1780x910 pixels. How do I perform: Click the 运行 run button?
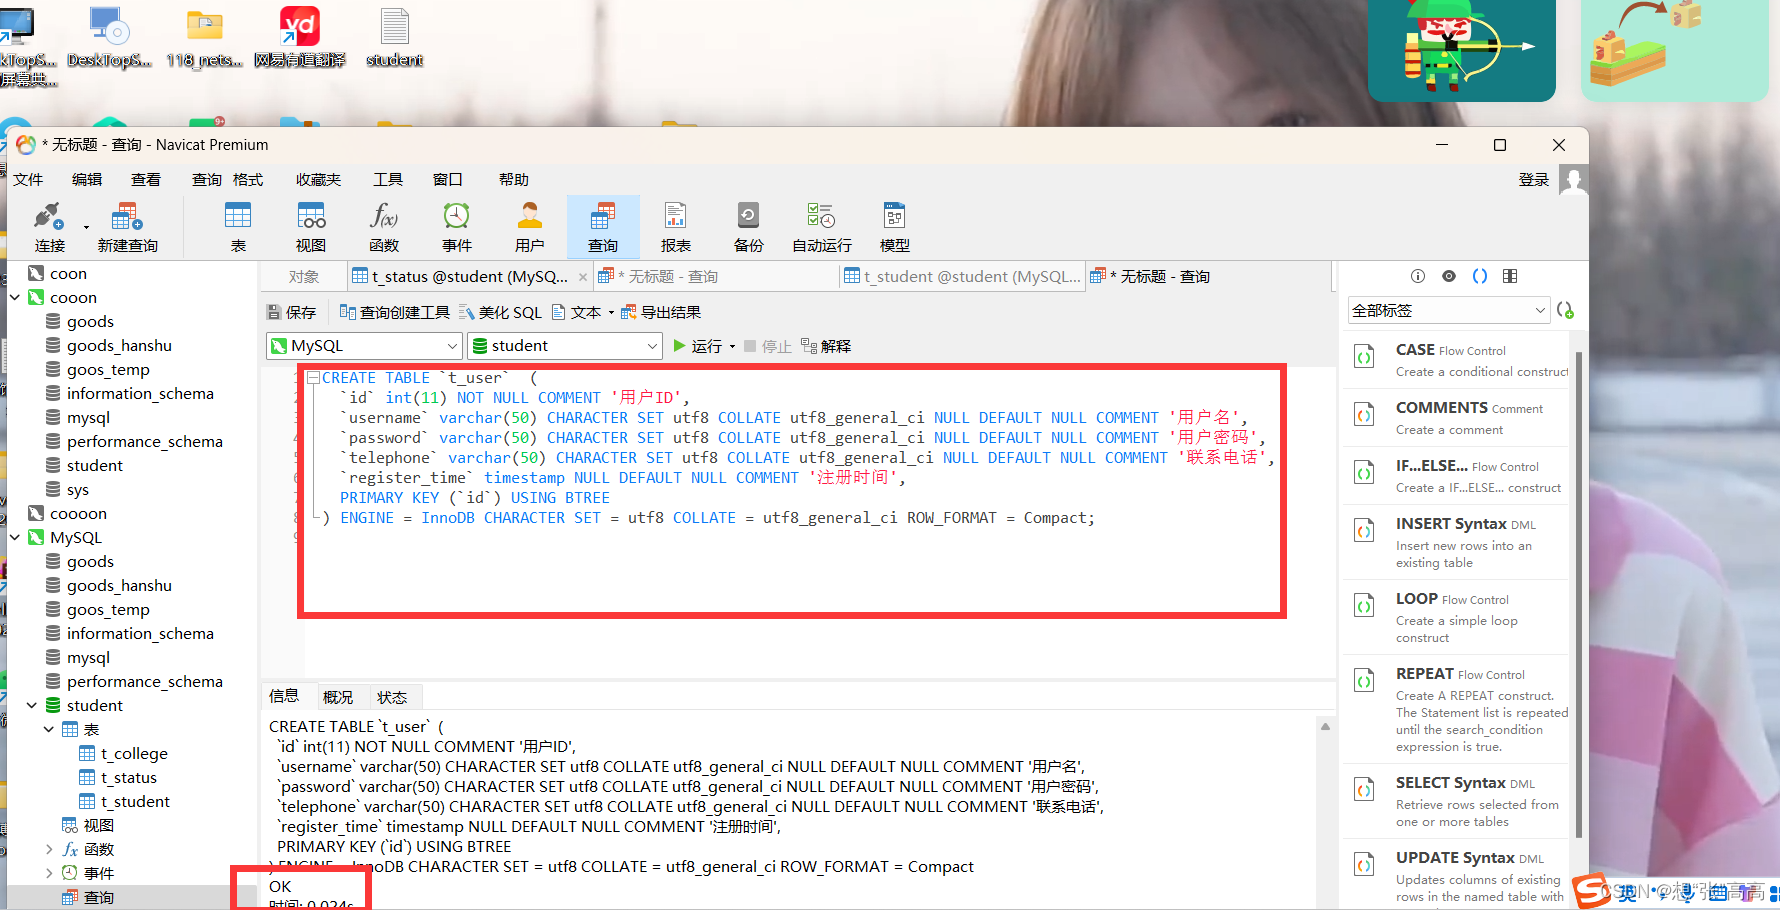pyautogui.click(x=697, y=347)
